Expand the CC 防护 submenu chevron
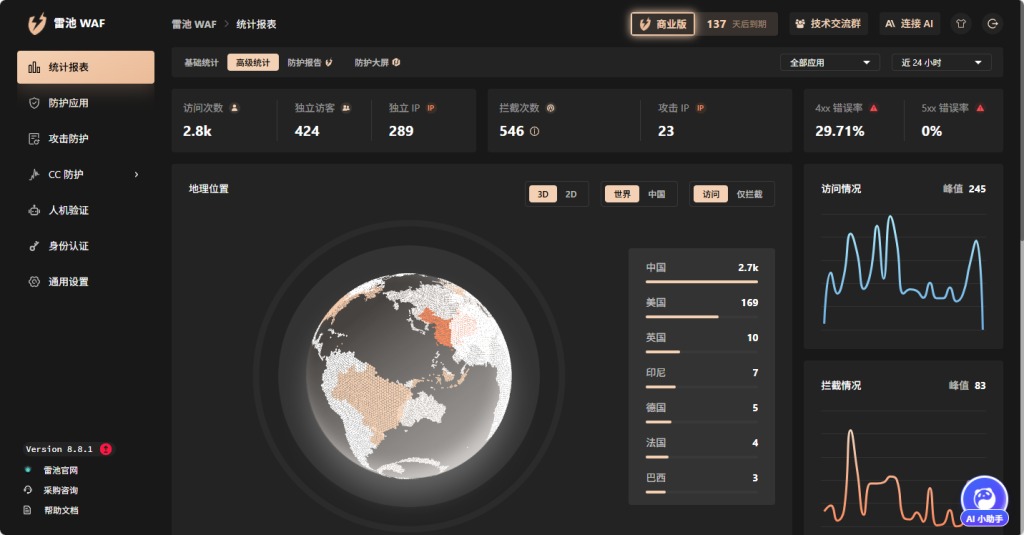Screen dimensions: 1024x535 coord(136,174)
